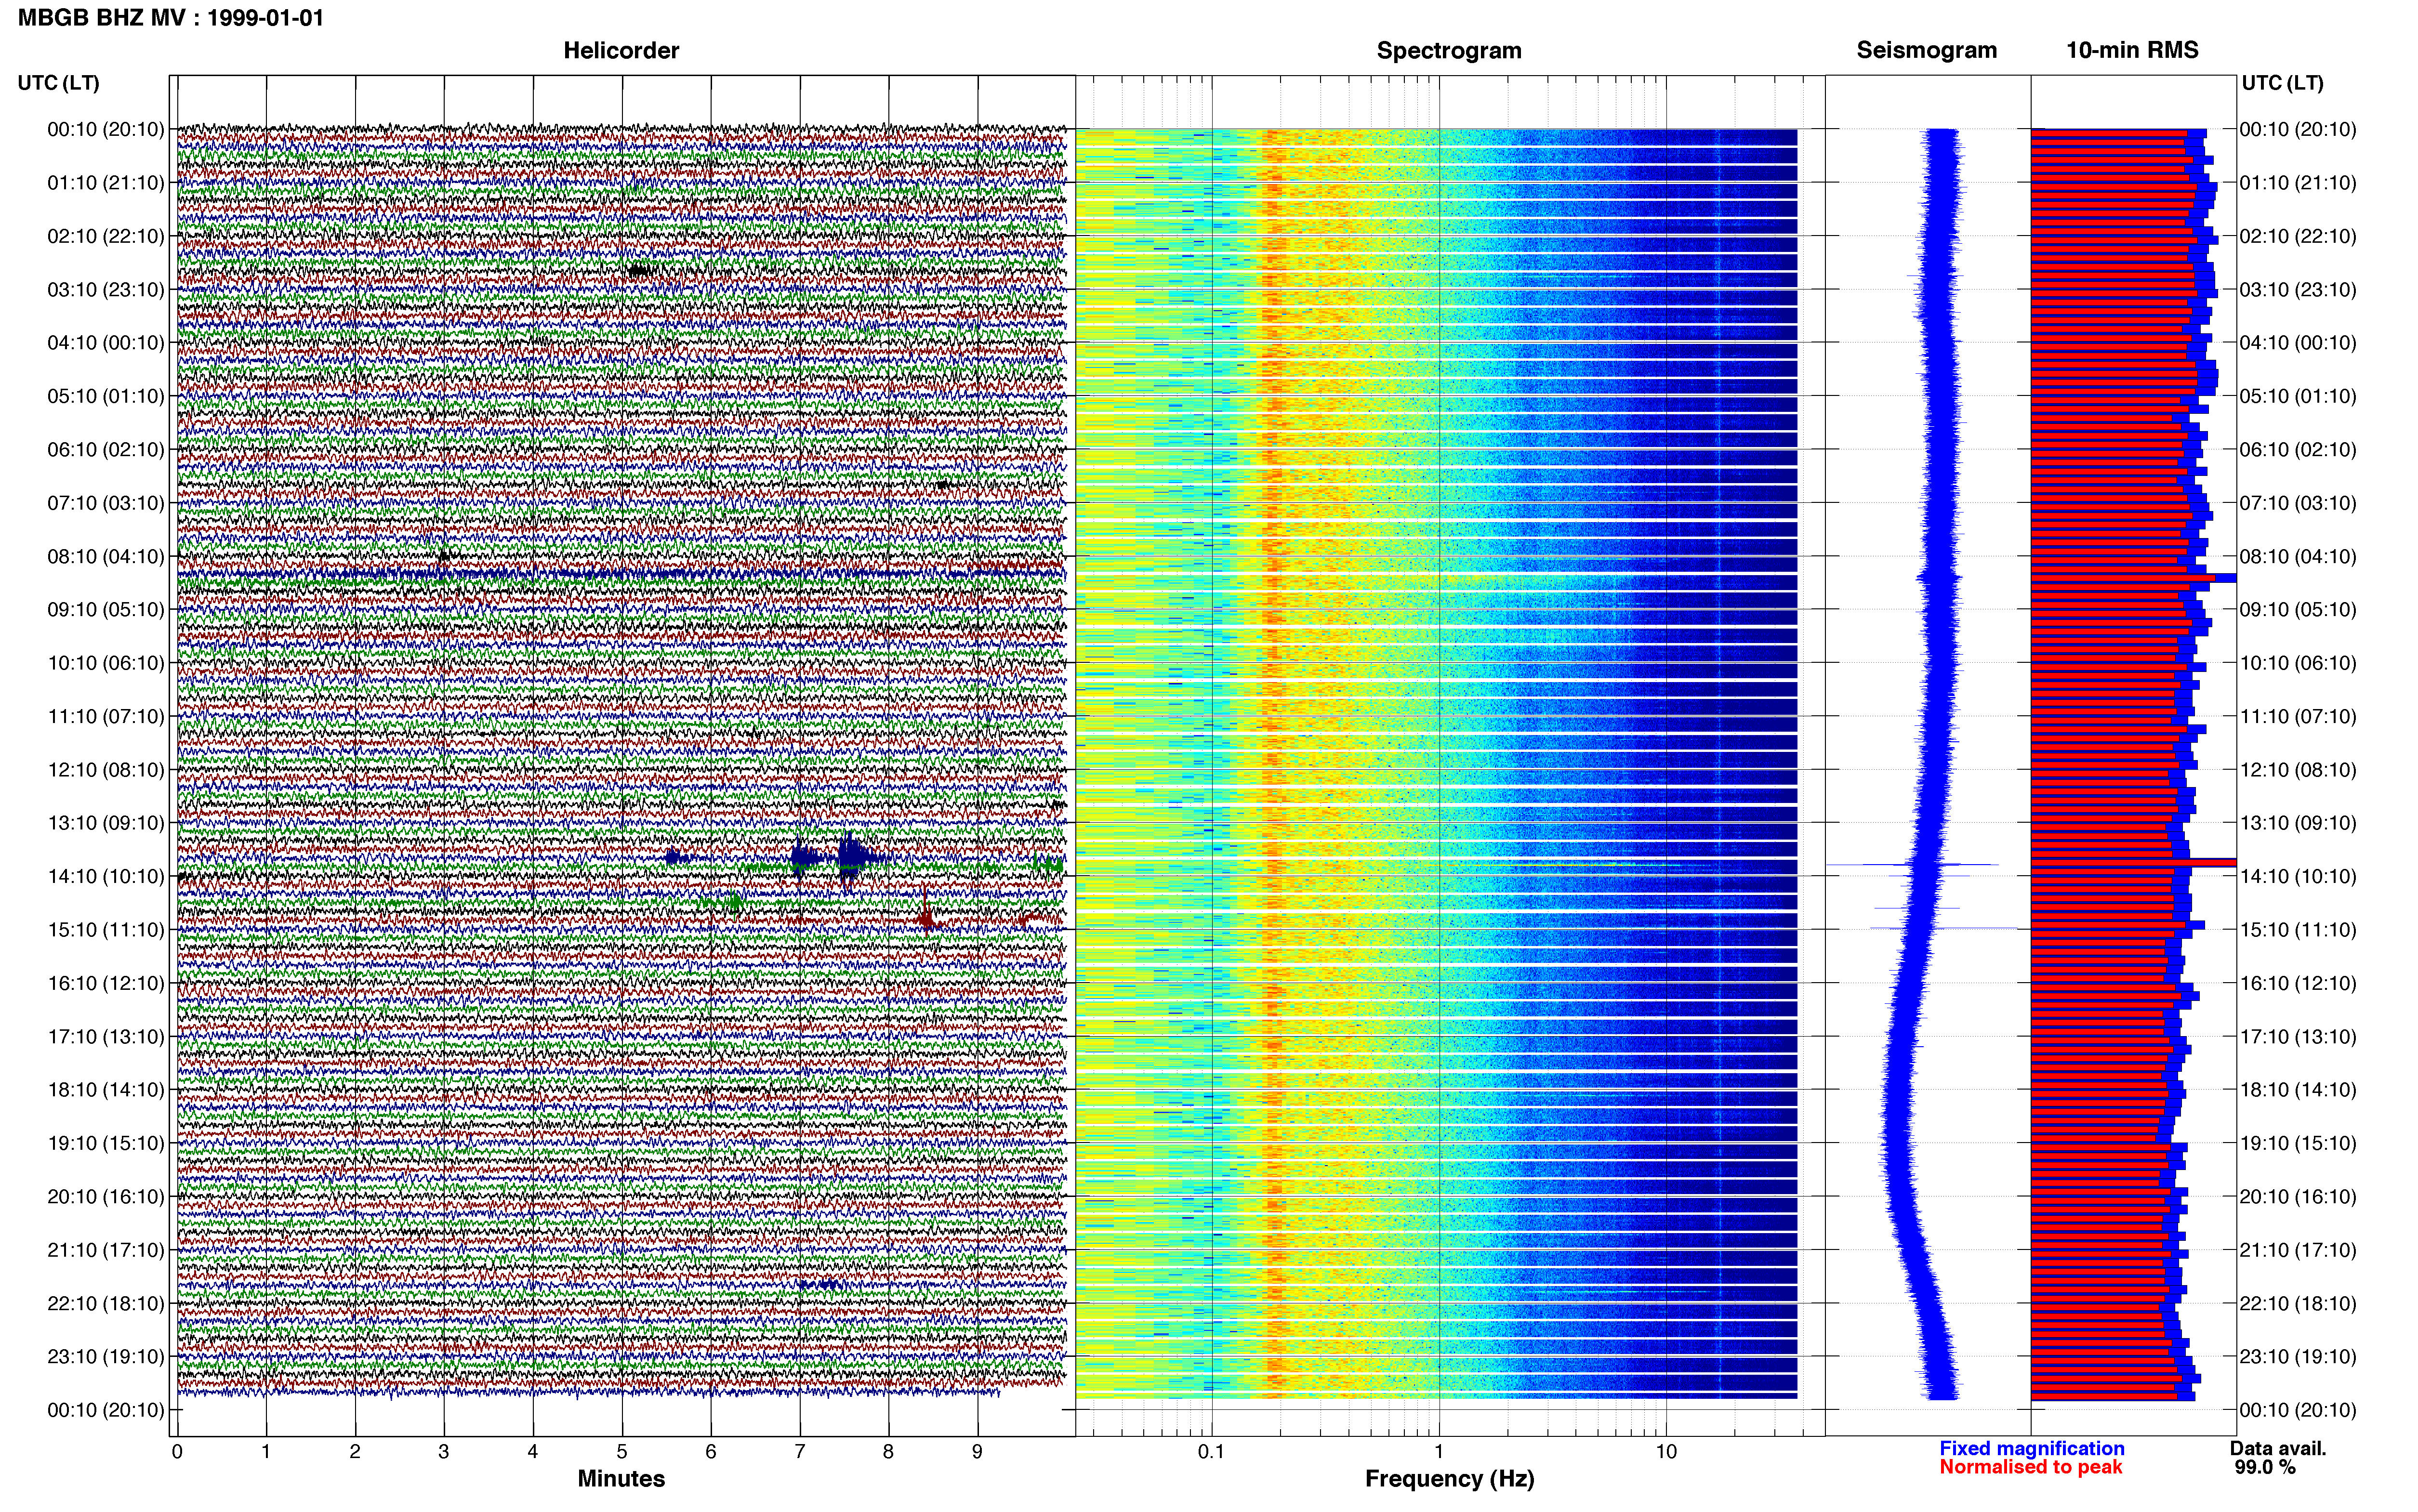
Task: Click the right 17:10 (13:10) time label
Action: click(x=2298, y=1037)
